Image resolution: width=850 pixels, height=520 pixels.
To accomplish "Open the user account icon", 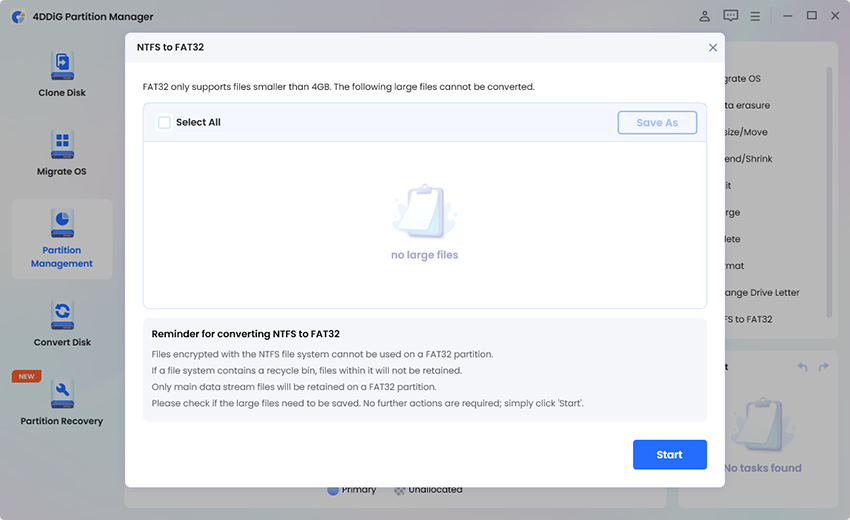I will (x=704, y=16).
